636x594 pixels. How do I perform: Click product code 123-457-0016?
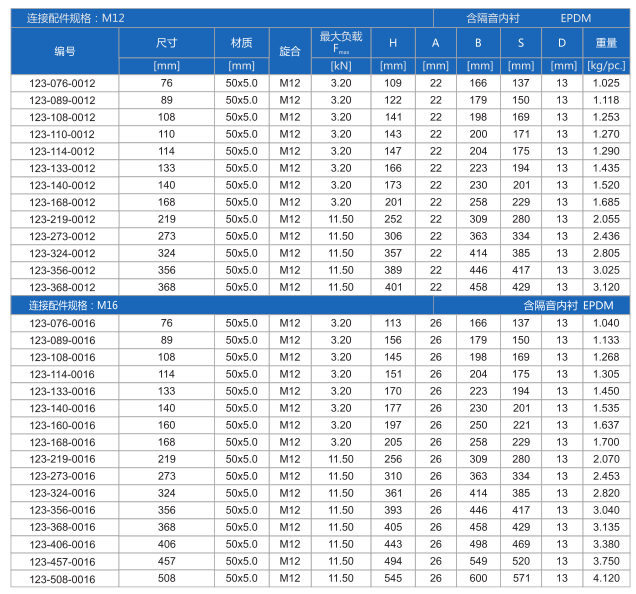point(62,562)
